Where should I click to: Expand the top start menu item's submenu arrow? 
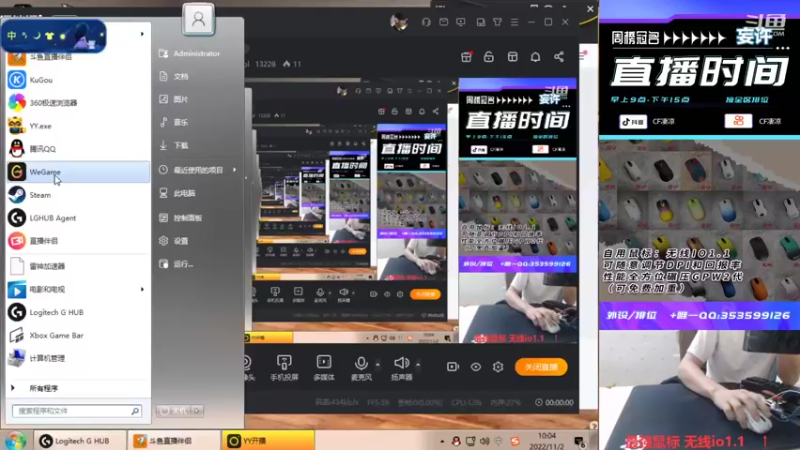[x=142, y=34]
